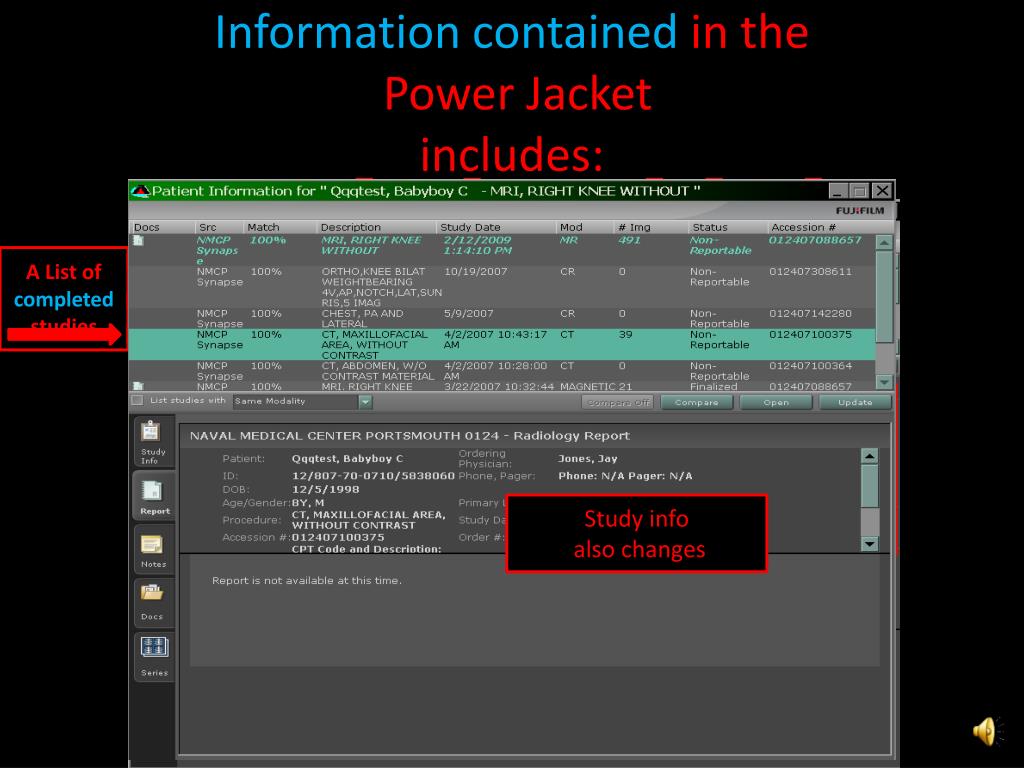Screen dimensions: 1024x768
Task: Click study date 10/19/2007
Action: pyautogui.click(x=475, y=272)
